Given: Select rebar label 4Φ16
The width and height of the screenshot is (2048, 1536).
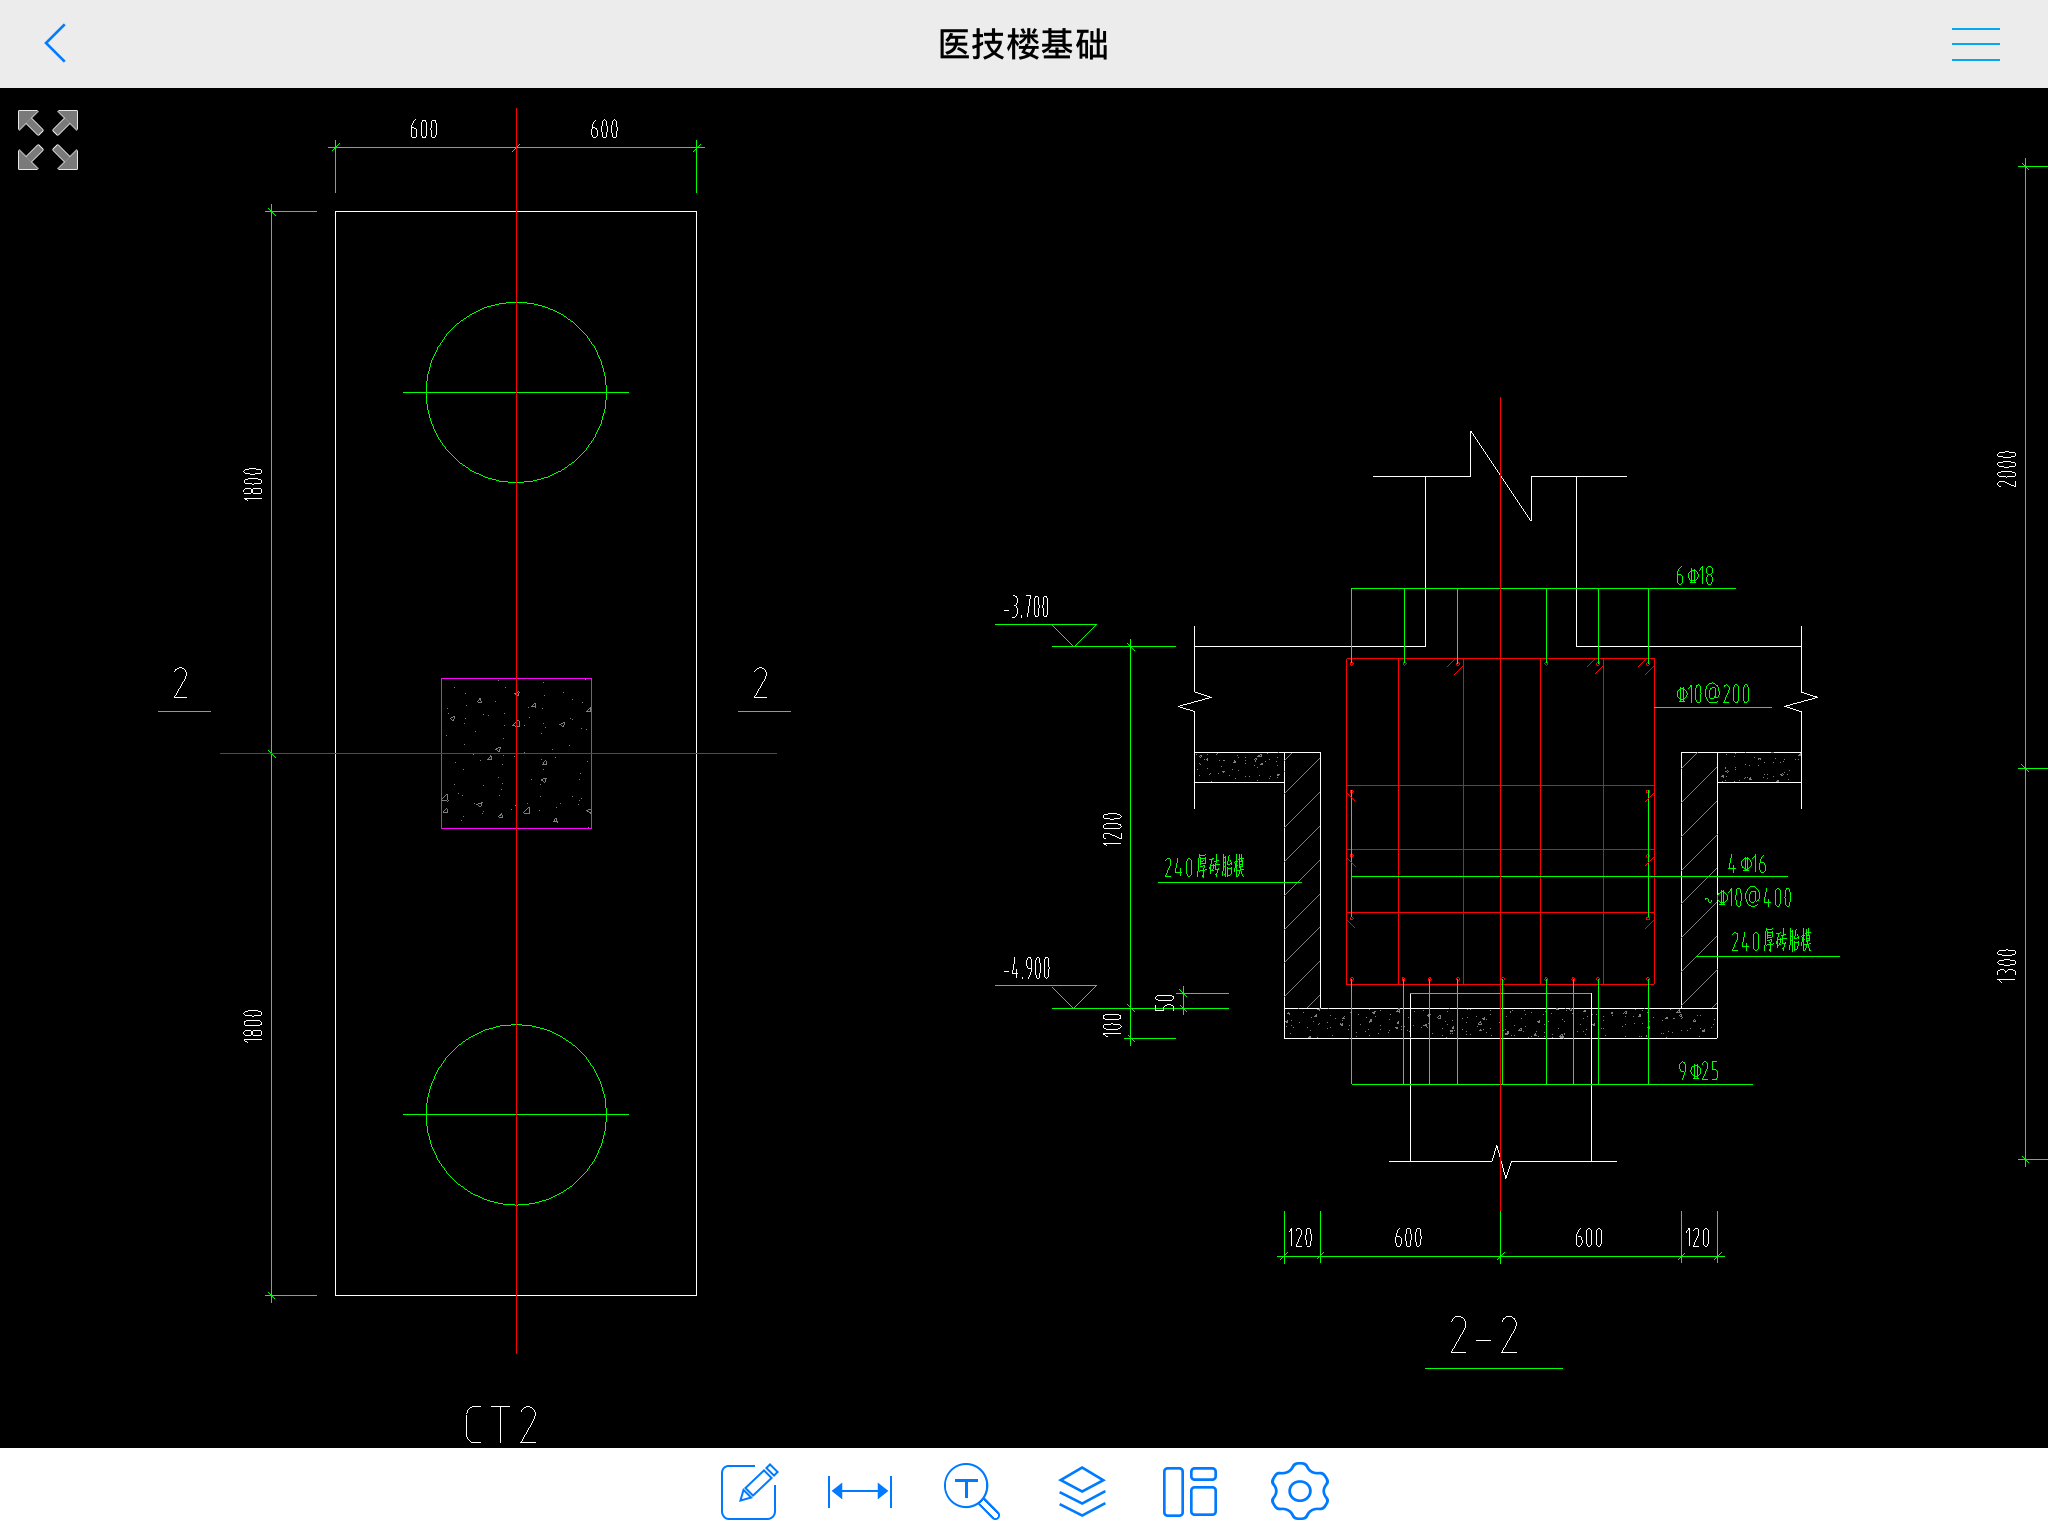Looking at the screenshot, I should click(1747, 864).
